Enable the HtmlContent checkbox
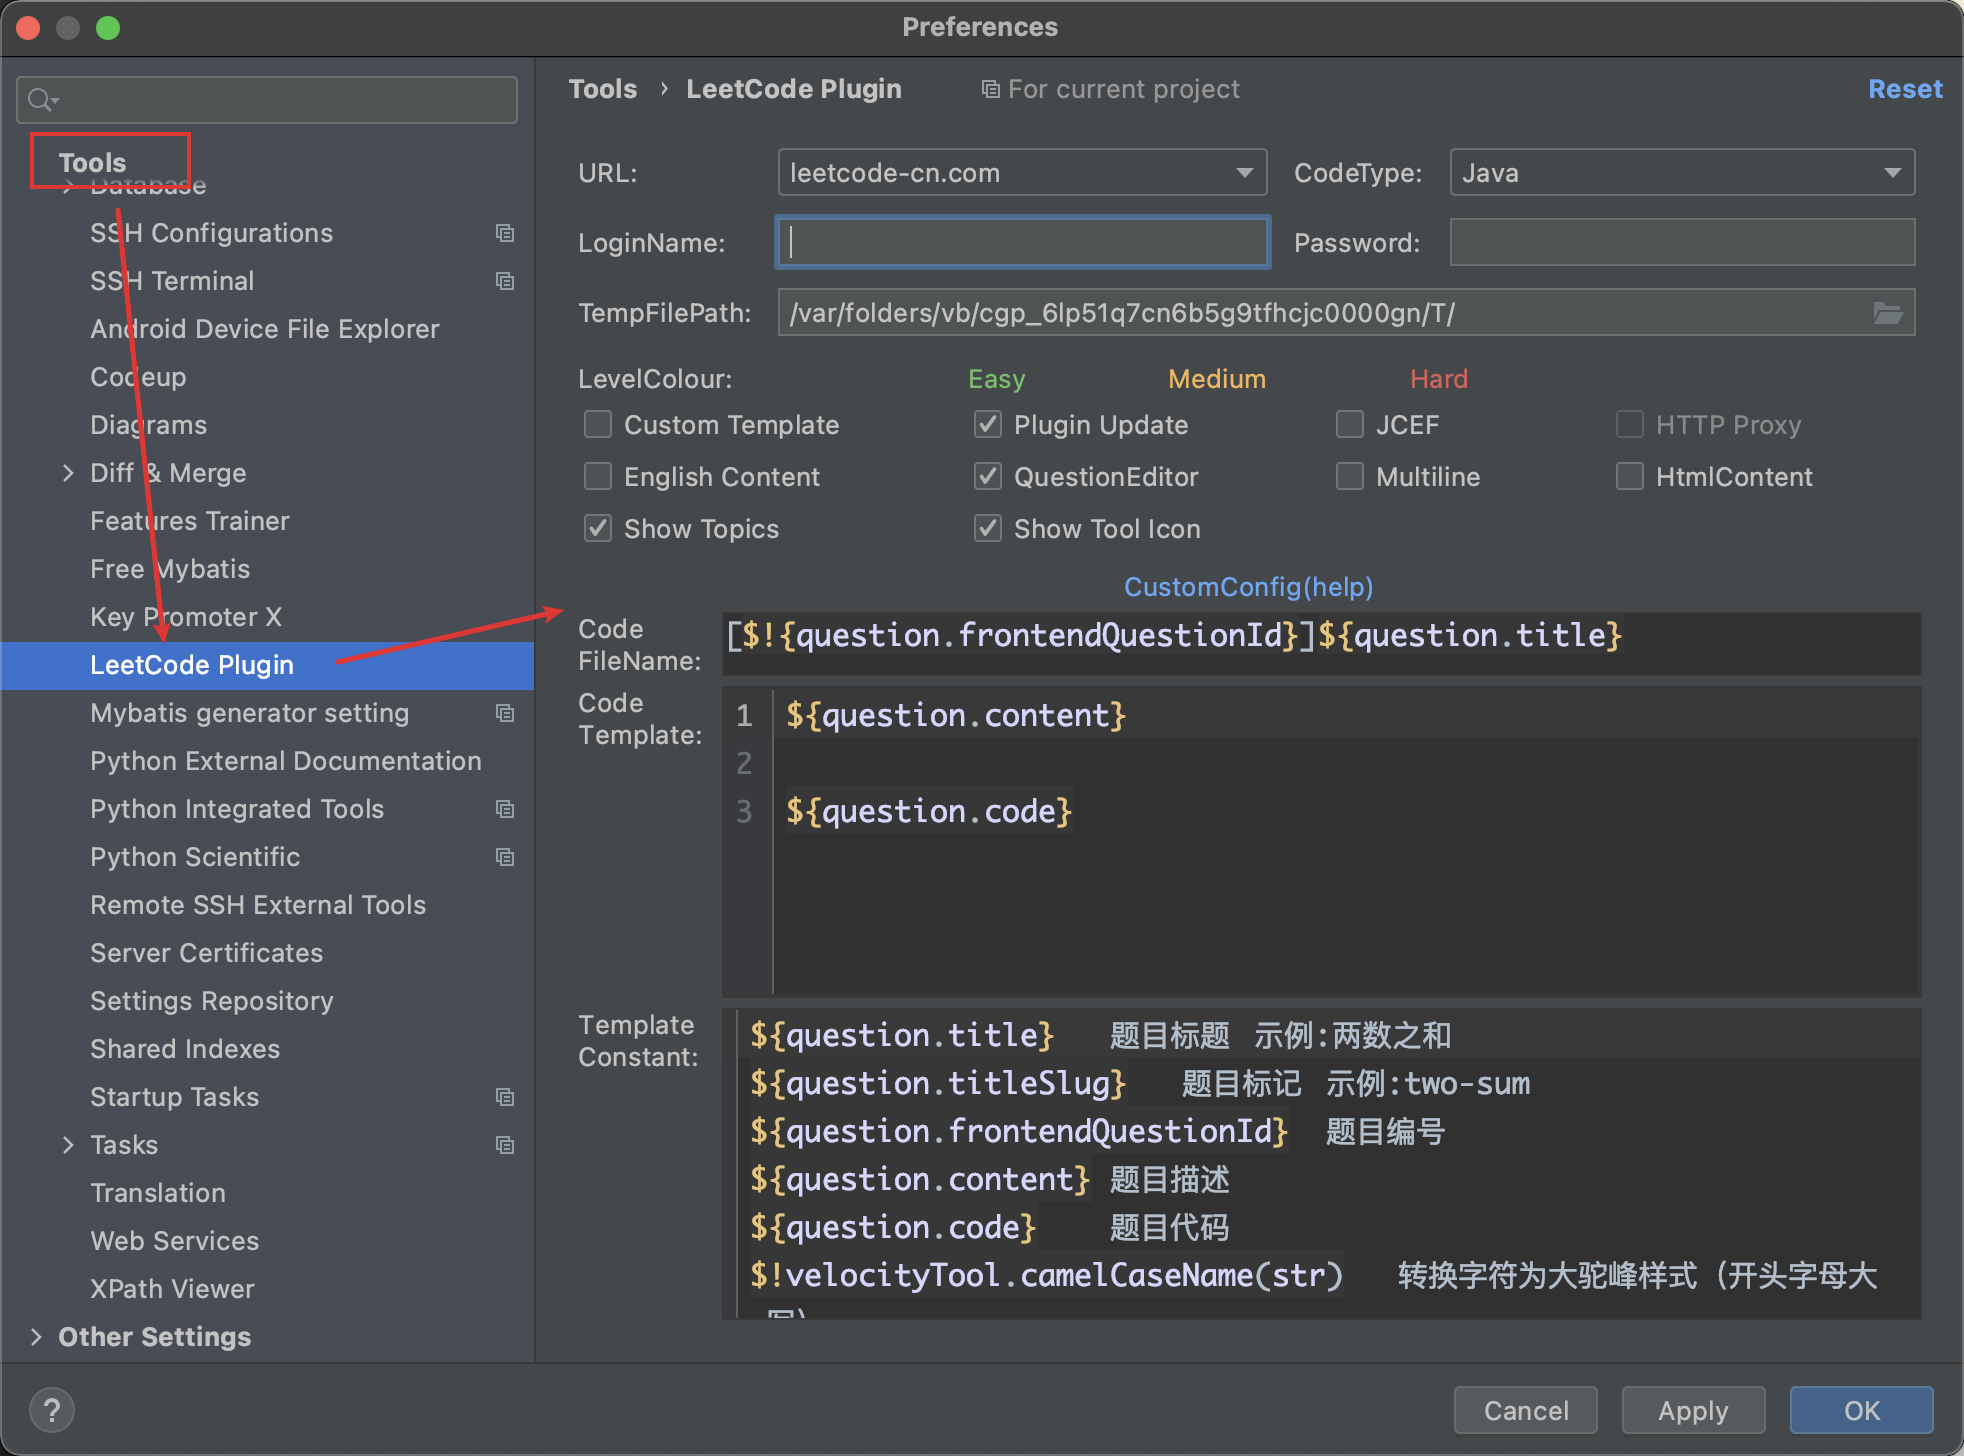This screenshot has width=1964, height=1456. coord(1630,477)
